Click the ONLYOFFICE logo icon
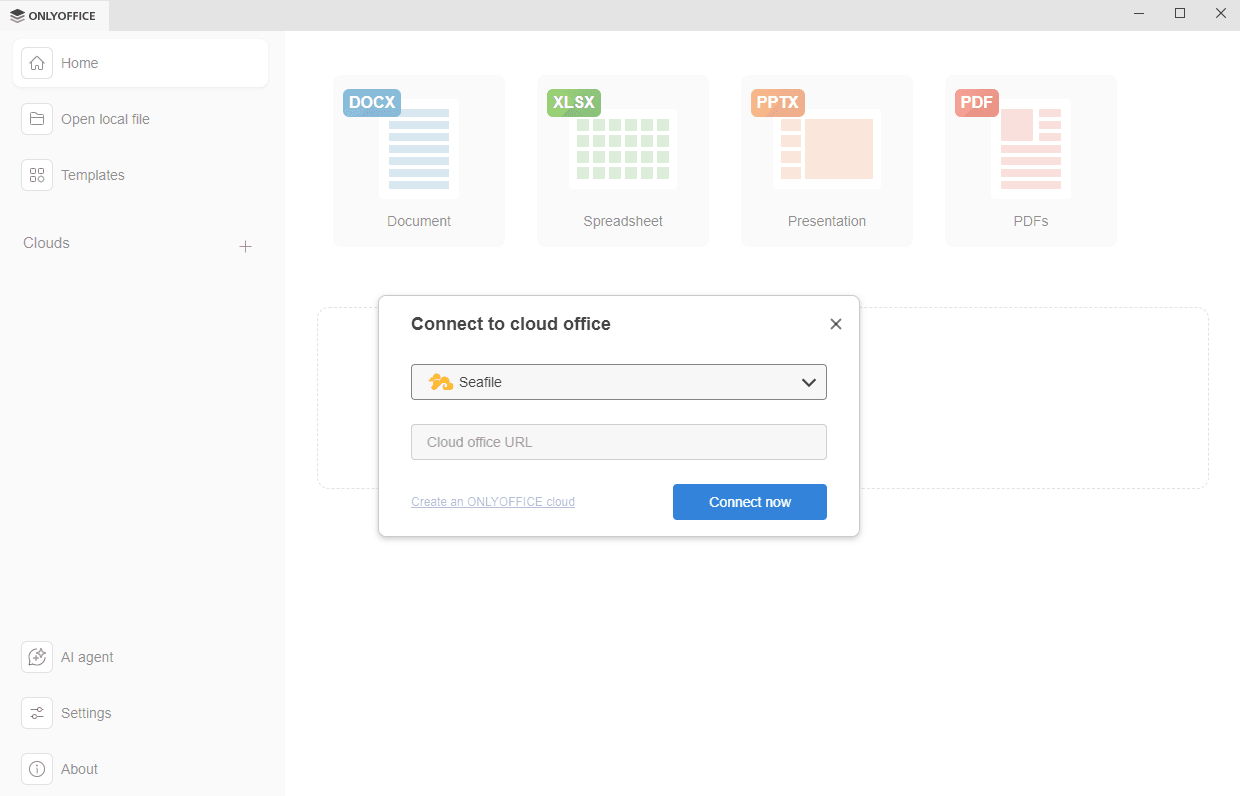 point(15,15)
